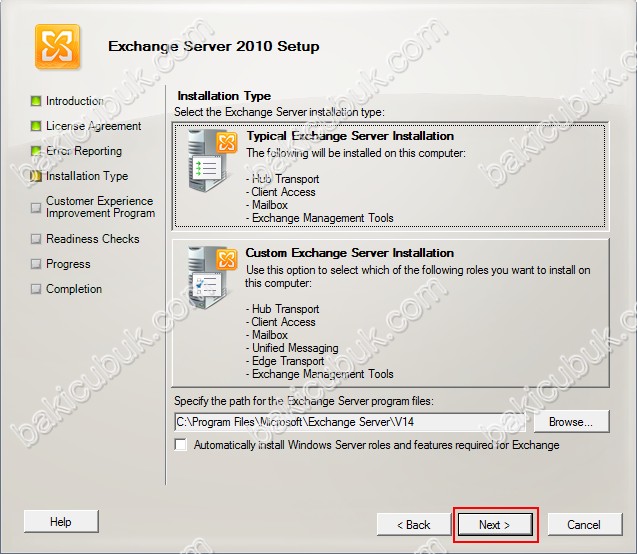This screenshot has width=637, height=554.
Task: Enable automatic install of Windows Server roles
Action: pos(181,444)
